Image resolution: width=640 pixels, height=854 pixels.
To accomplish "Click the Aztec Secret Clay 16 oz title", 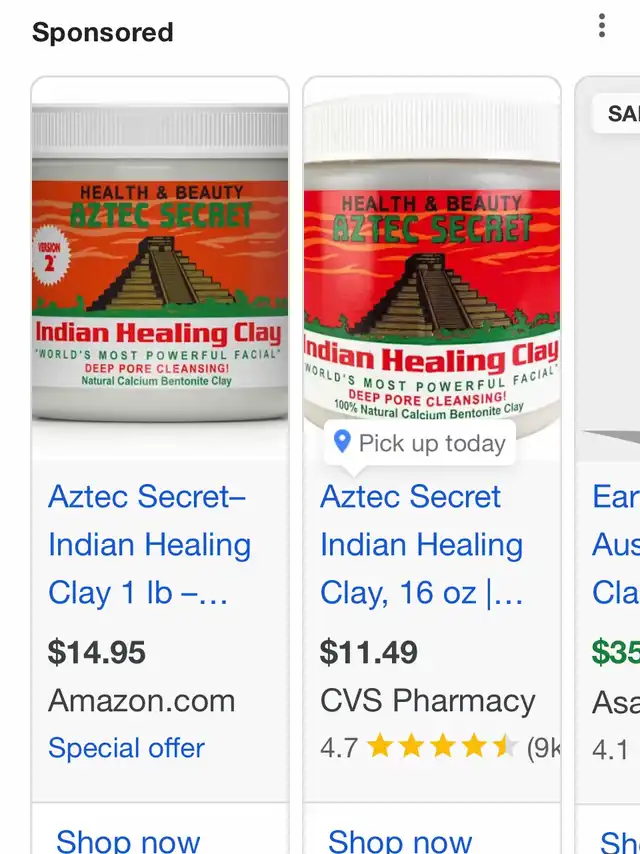I will pyautogui.click(x=422, y=545).
